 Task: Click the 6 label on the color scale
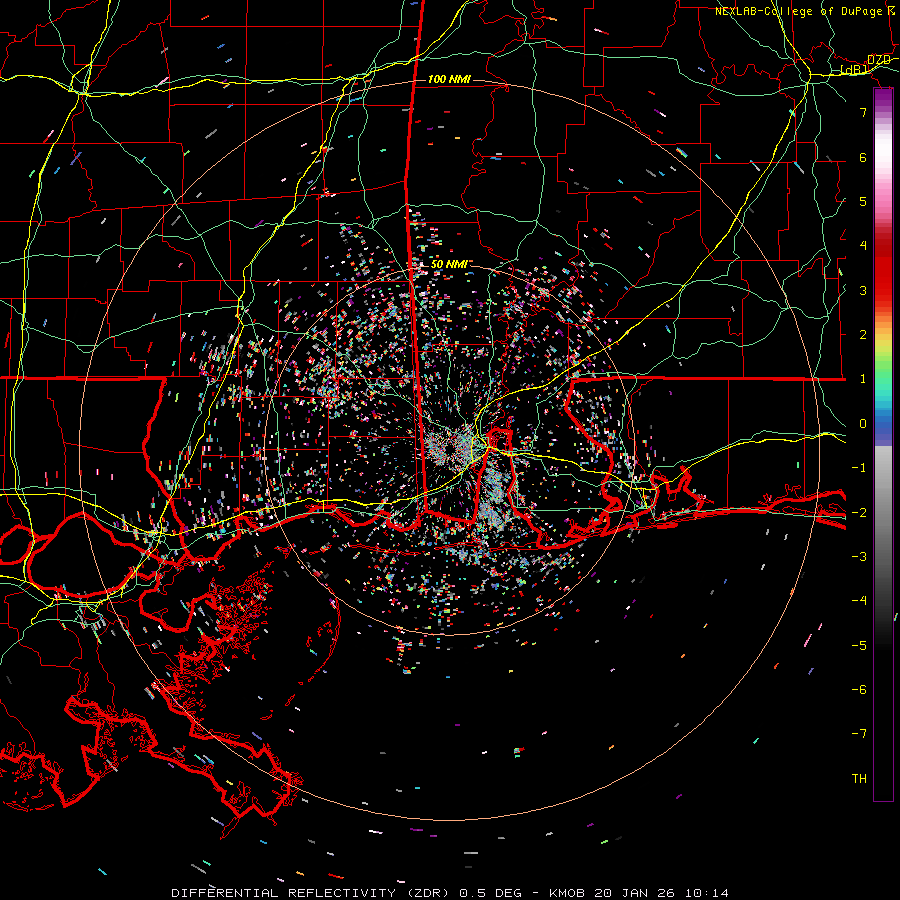tap(863, 157)
